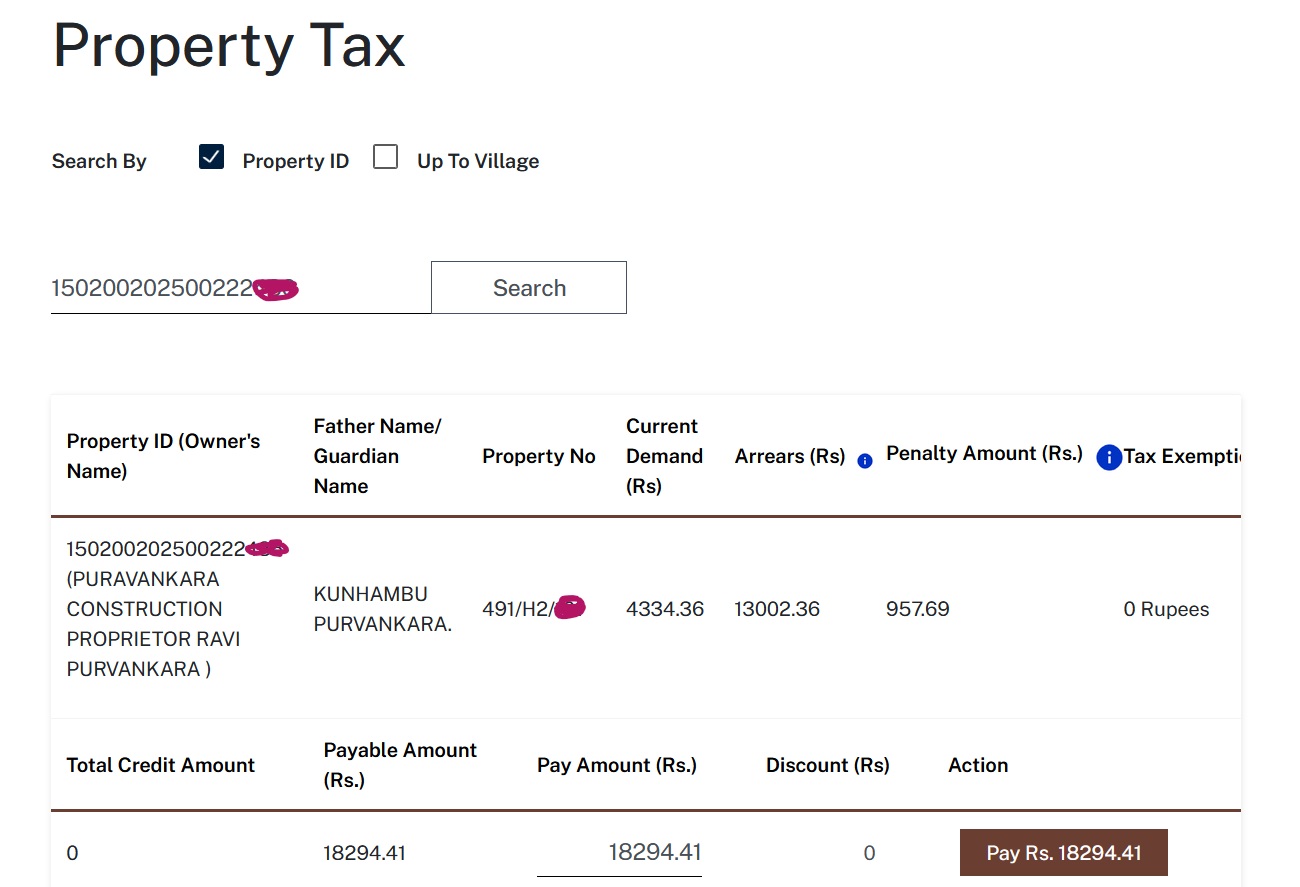The height and width of the screenshot is (887, 1300).
Task: Click the info icon beside Arrears (Rs)
Action: pyautogui.click(x=865, y=461)
